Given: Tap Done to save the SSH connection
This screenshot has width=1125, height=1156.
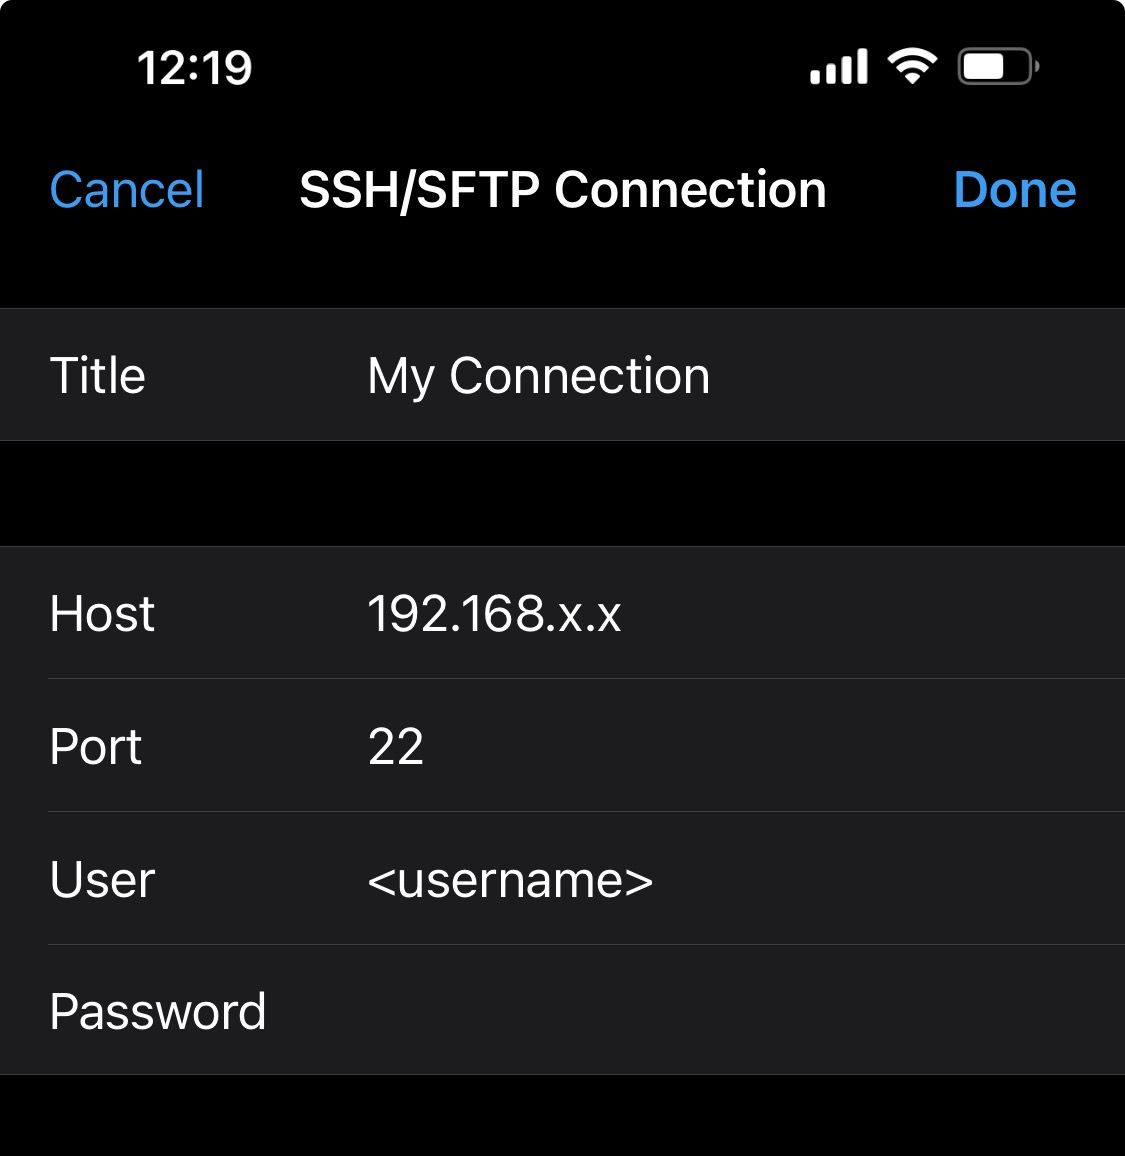Looking at the screenshot, I should [1014, 189].
